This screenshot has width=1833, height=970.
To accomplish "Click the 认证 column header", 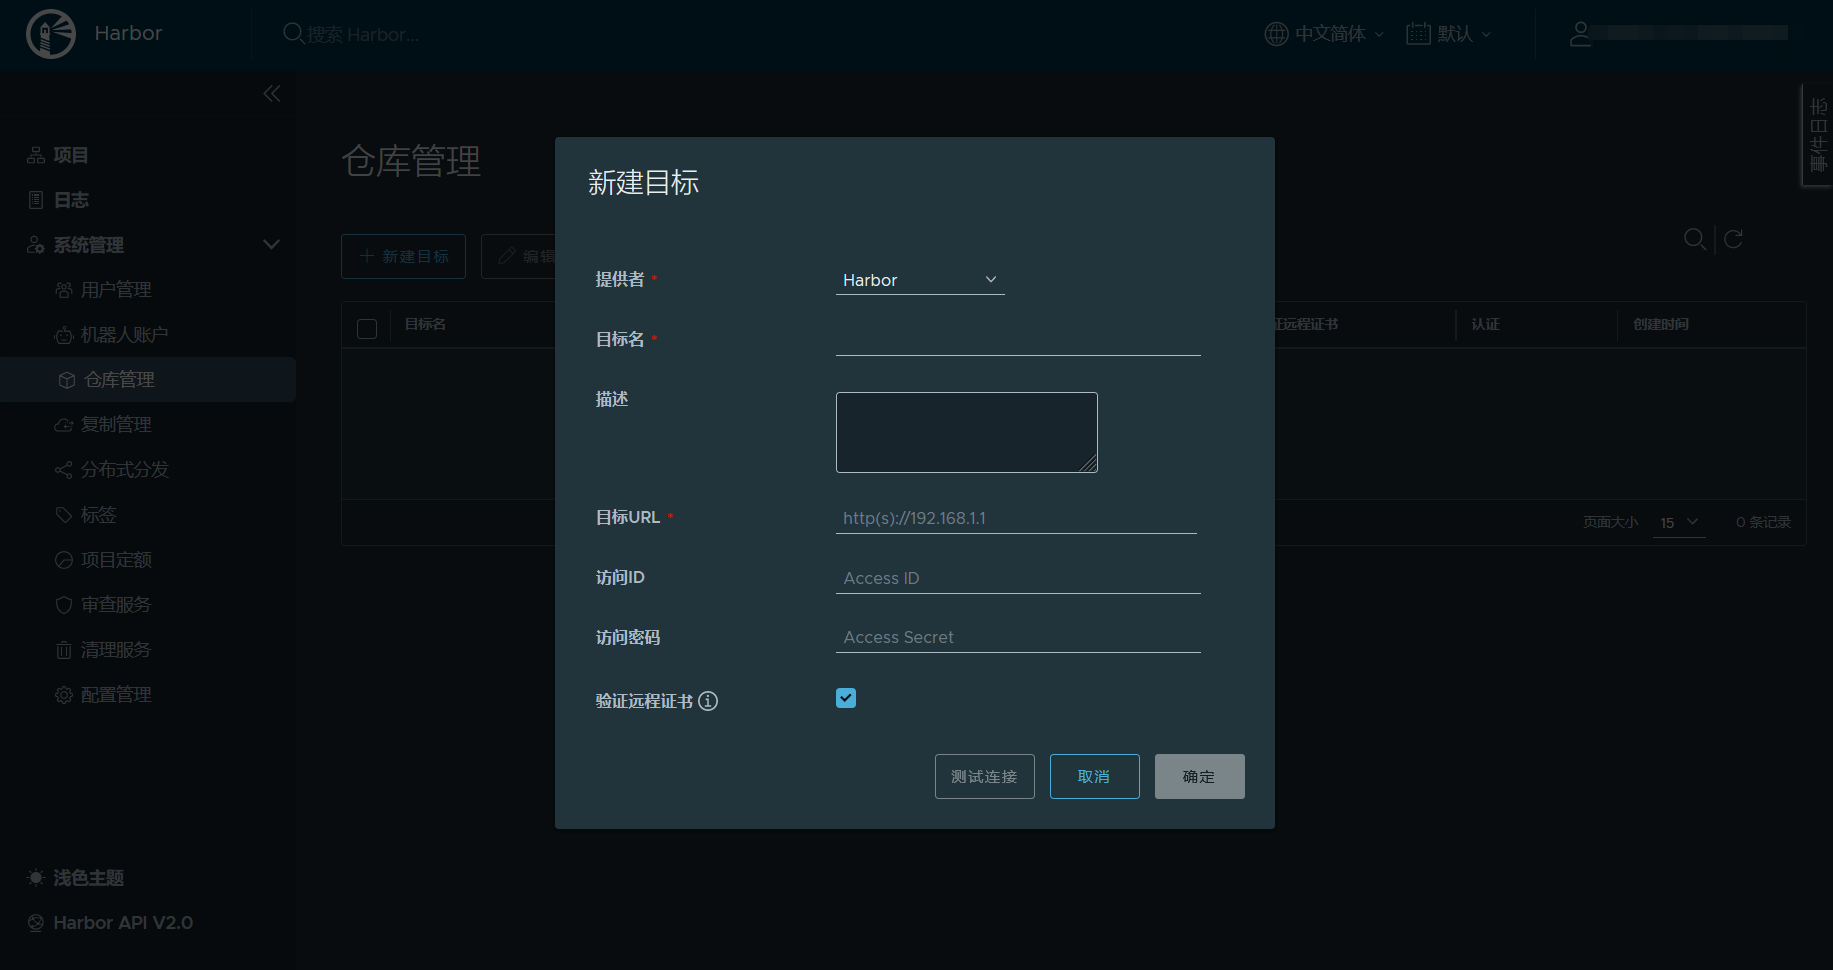I will coord(1485,324).
